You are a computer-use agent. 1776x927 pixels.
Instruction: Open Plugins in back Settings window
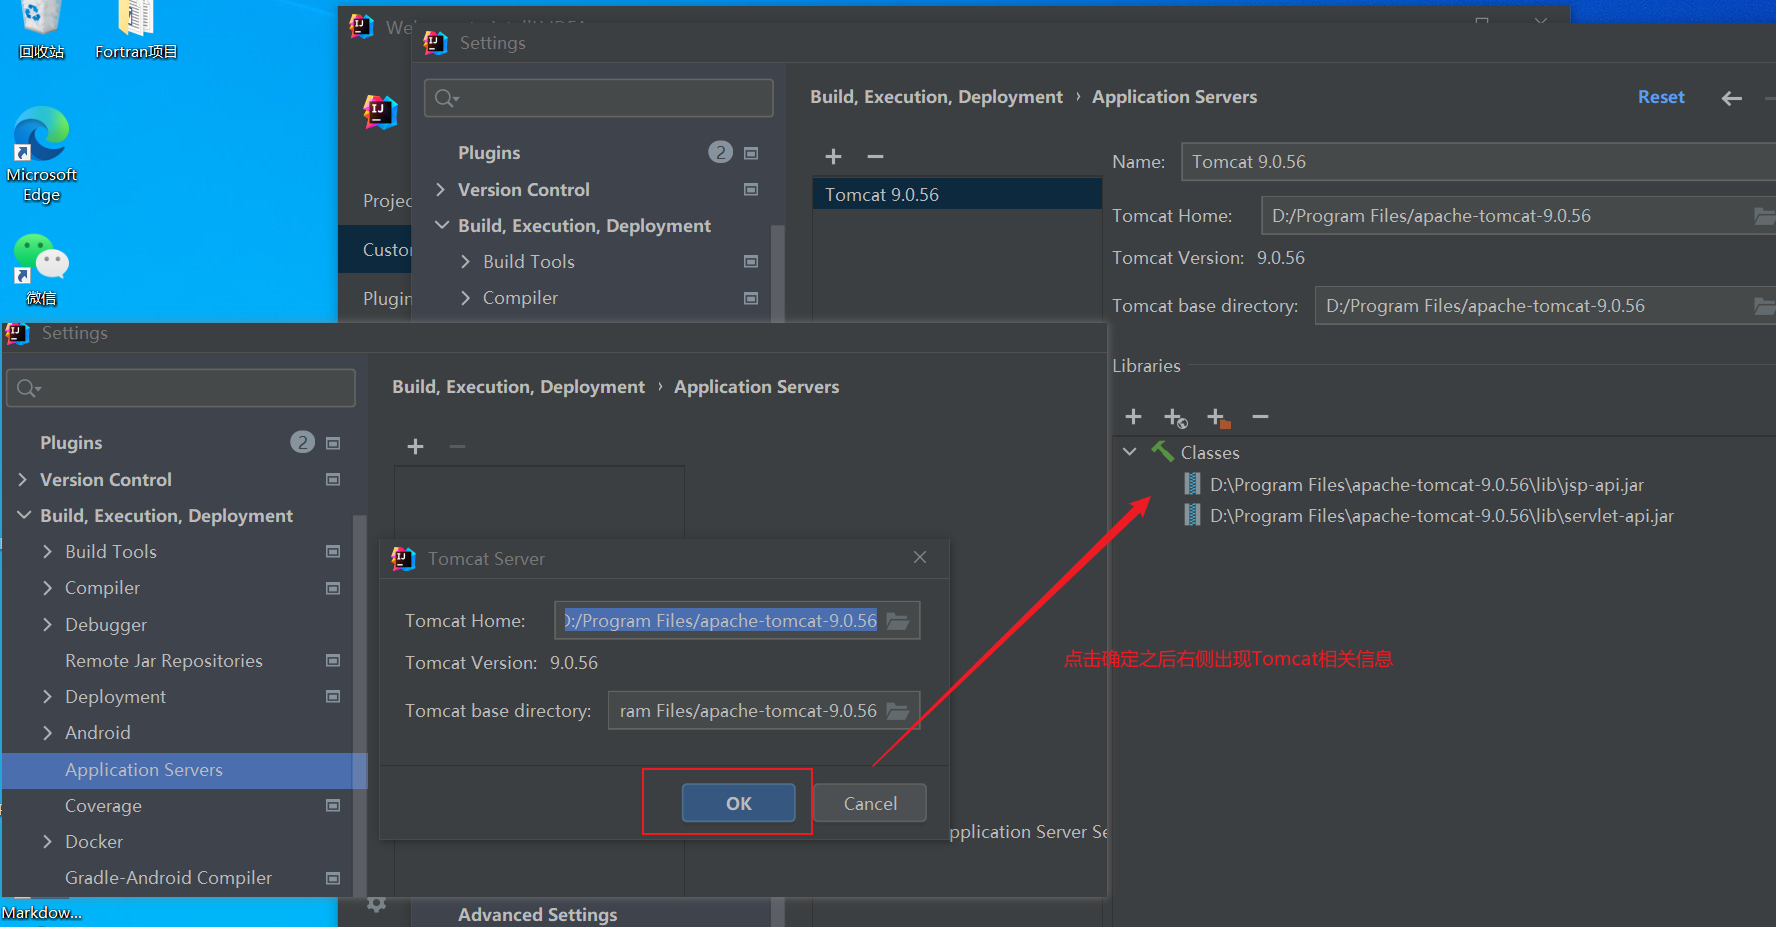pos(489,153)
